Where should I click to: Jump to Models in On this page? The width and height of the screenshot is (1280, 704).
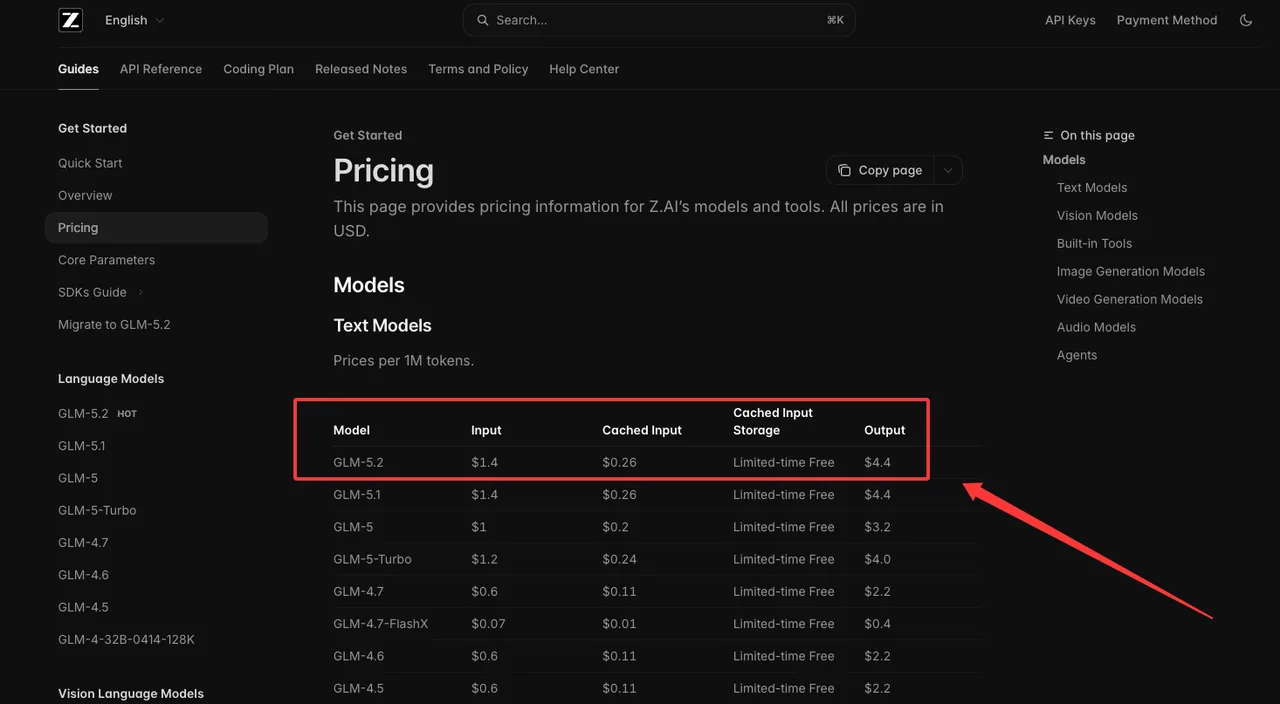1064,159
